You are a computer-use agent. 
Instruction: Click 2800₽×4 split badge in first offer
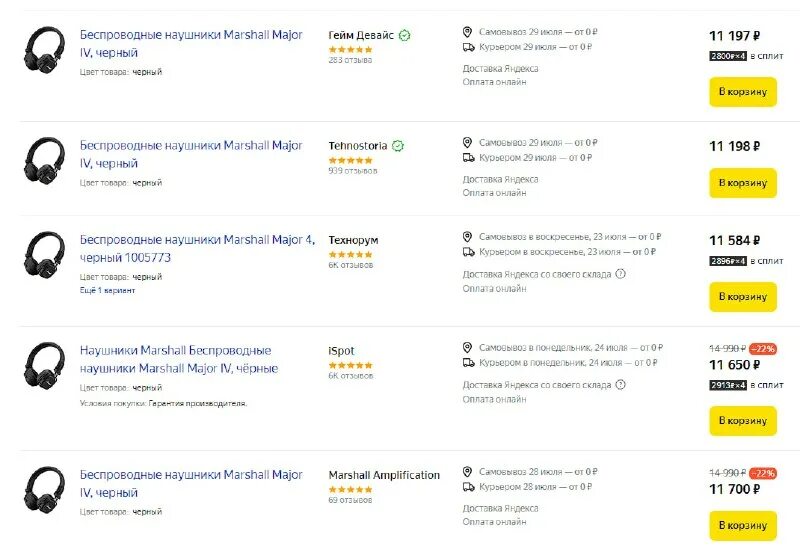pyautogui.click(x=728, y=56)
